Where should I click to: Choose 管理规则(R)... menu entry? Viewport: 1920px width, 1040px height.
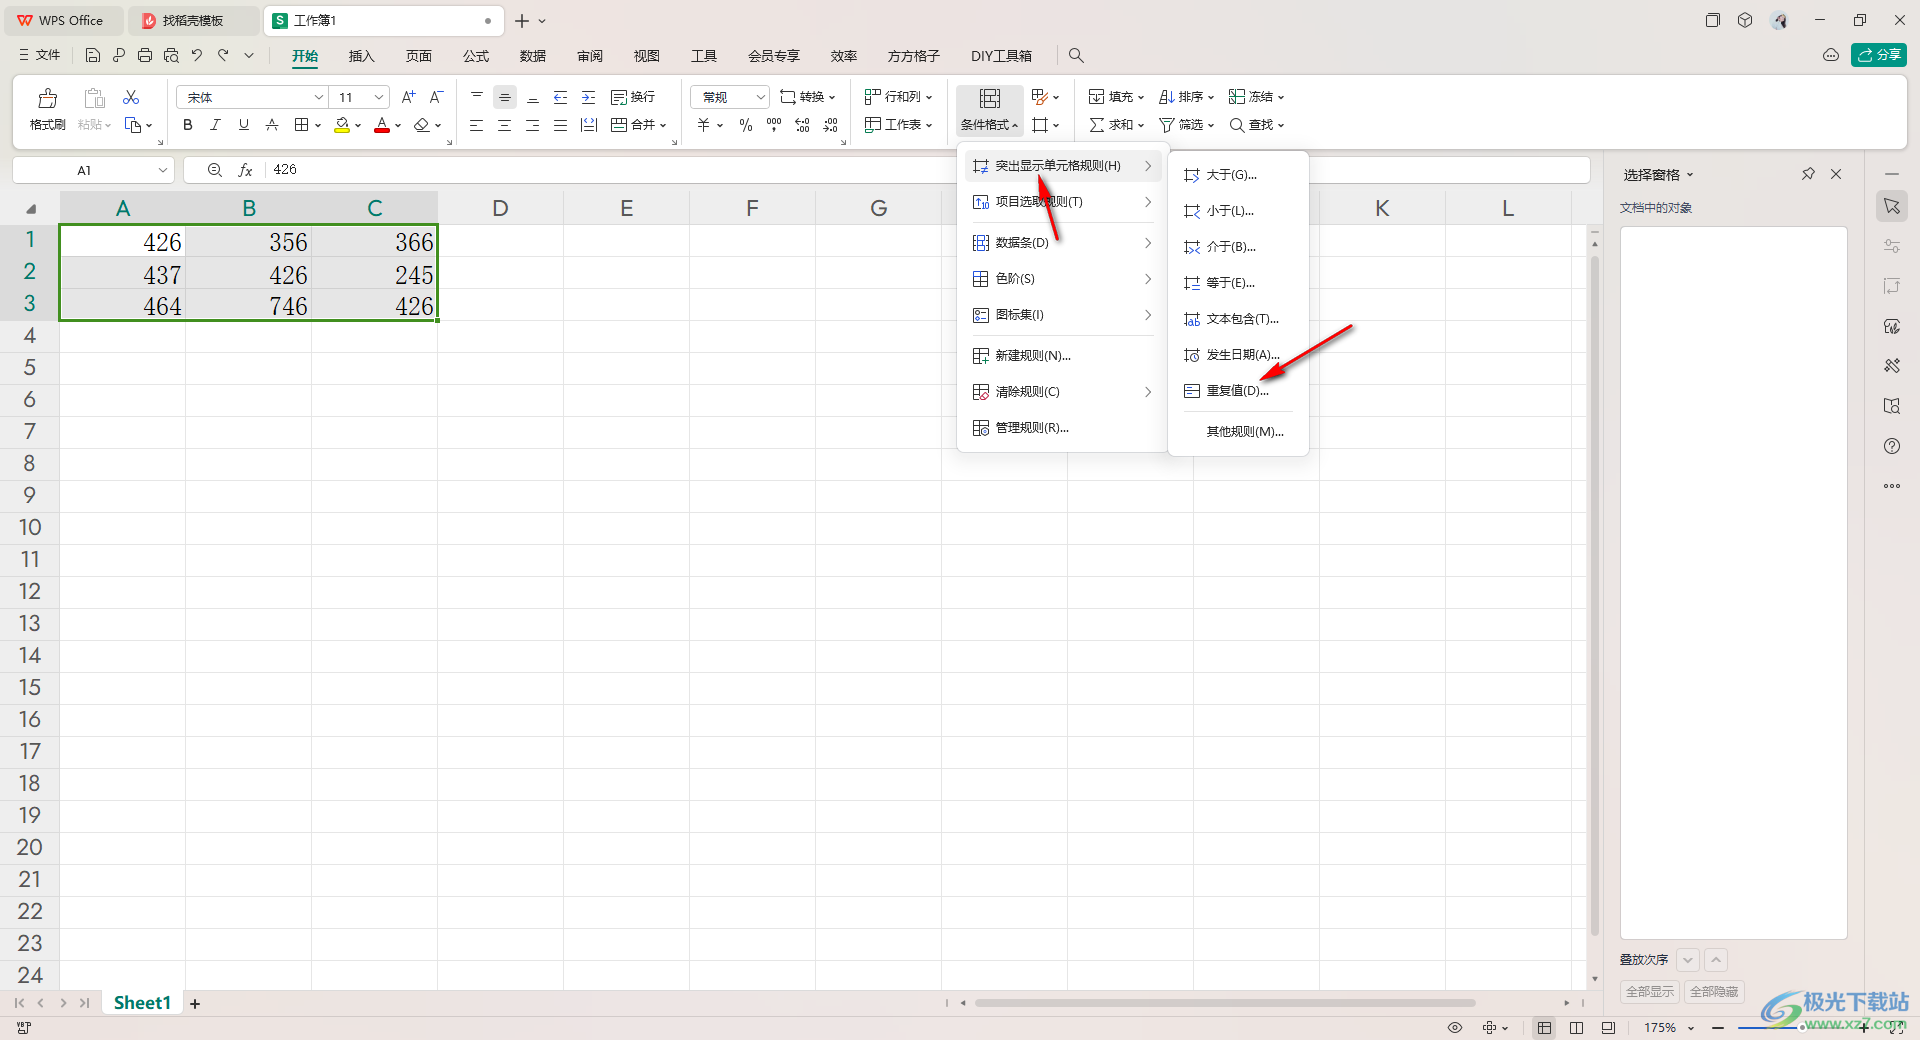tap(1062, 428)
